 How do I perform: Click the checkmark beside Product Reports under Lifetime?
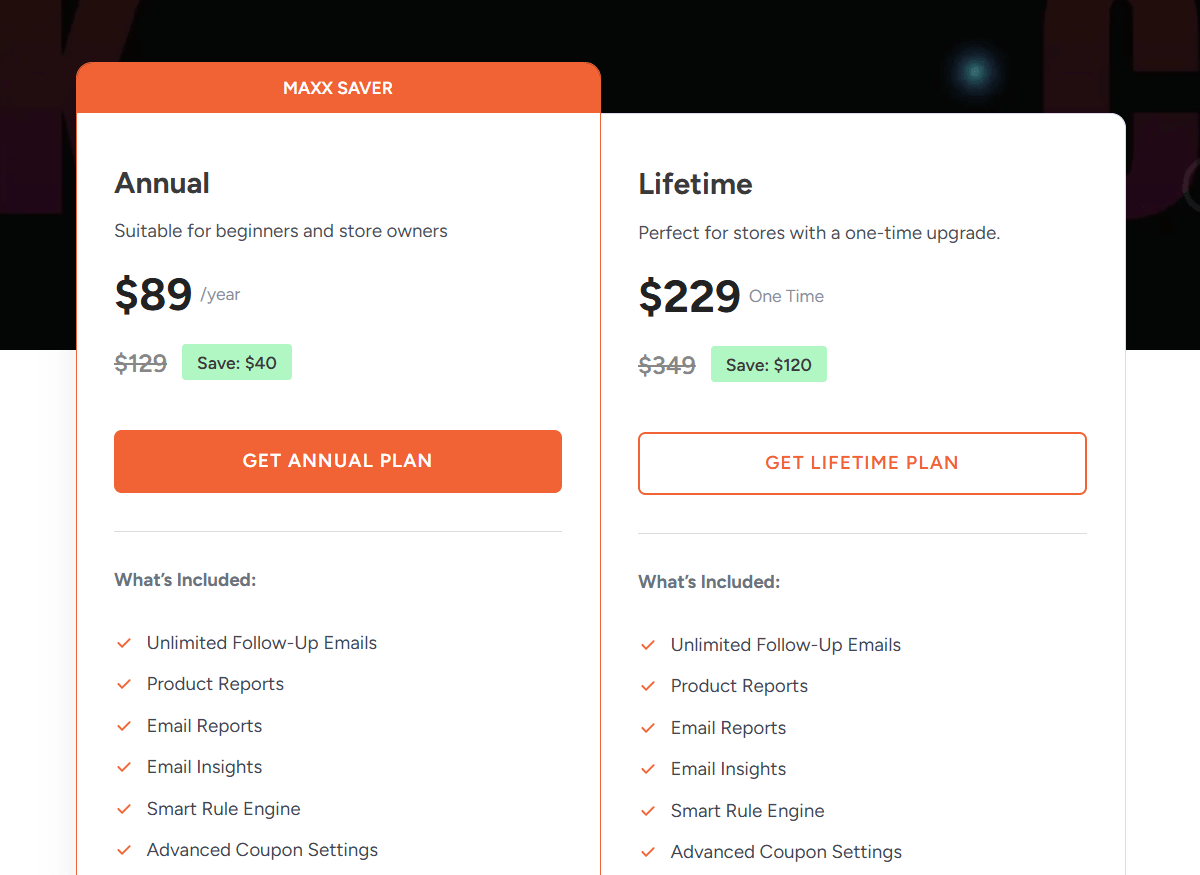[x=648, y=686]
